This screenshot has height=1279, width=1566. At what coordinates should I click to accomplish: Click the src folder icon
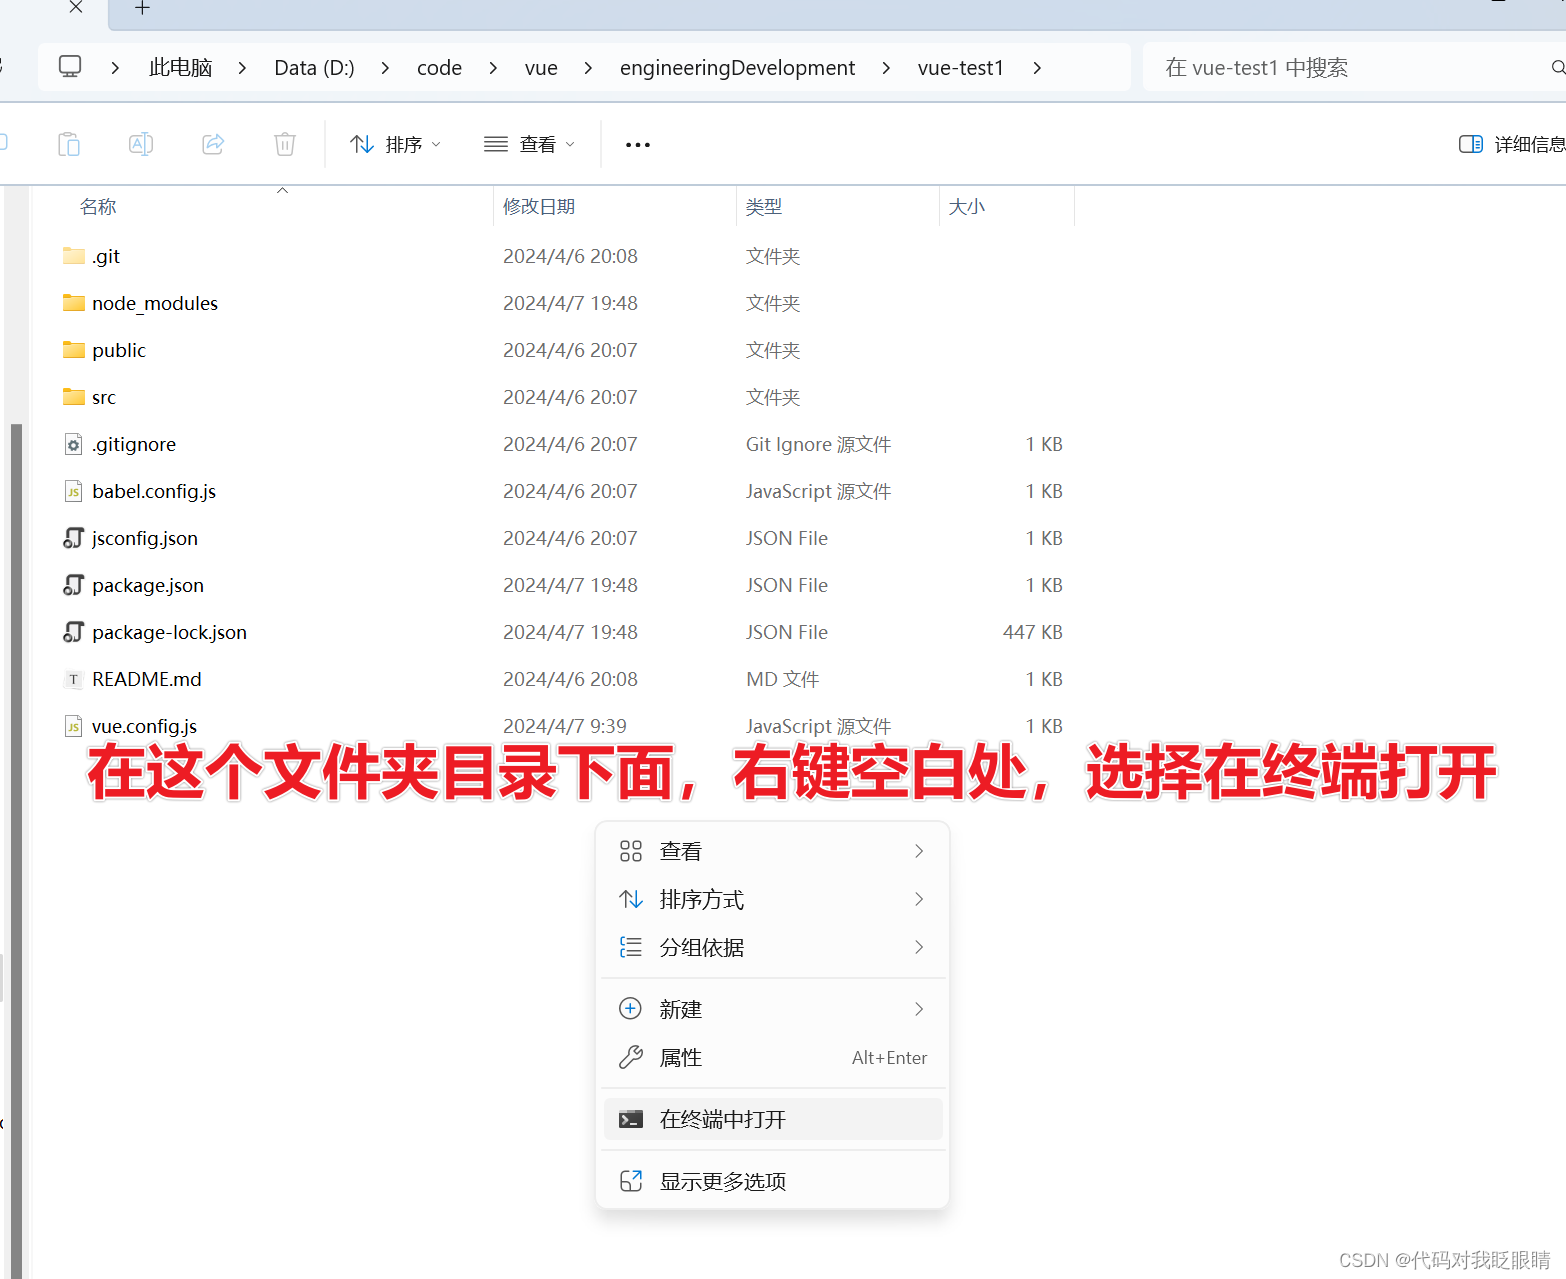point(74,397)
